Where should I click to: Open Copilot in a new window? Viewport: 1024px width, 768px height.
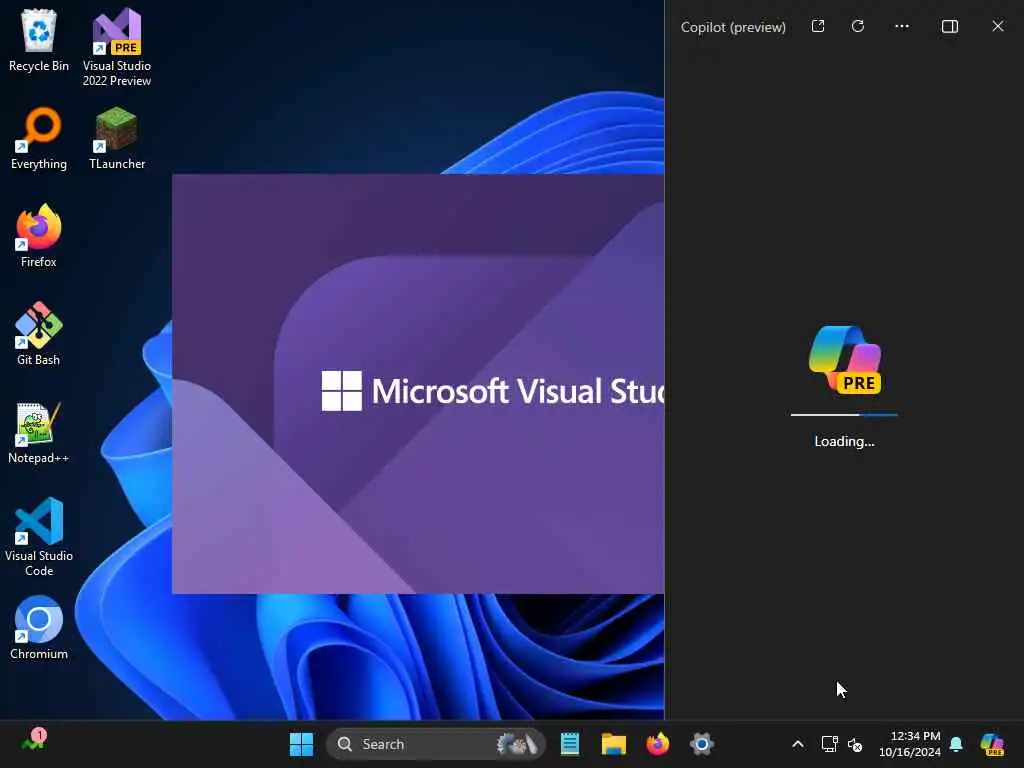818,26
